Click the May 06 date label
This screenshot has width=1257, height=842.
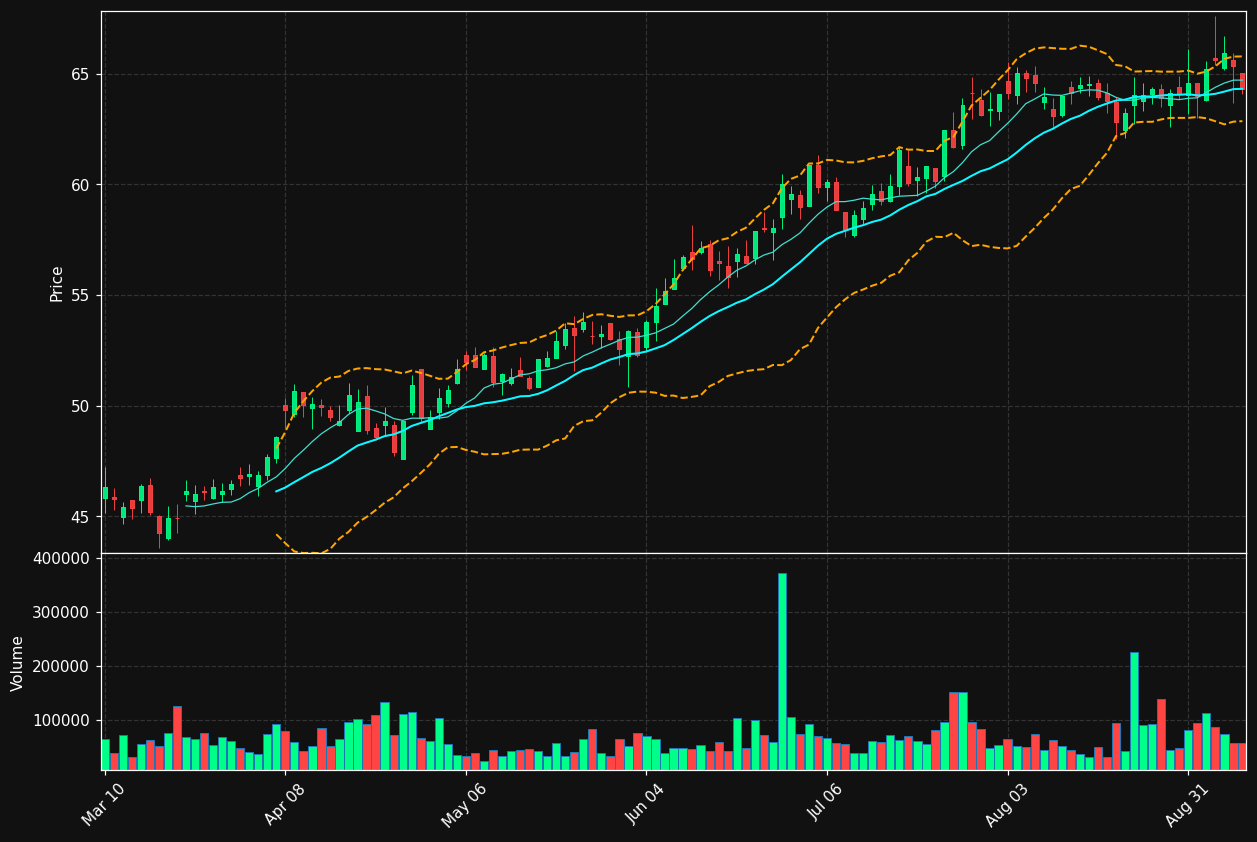465,805
